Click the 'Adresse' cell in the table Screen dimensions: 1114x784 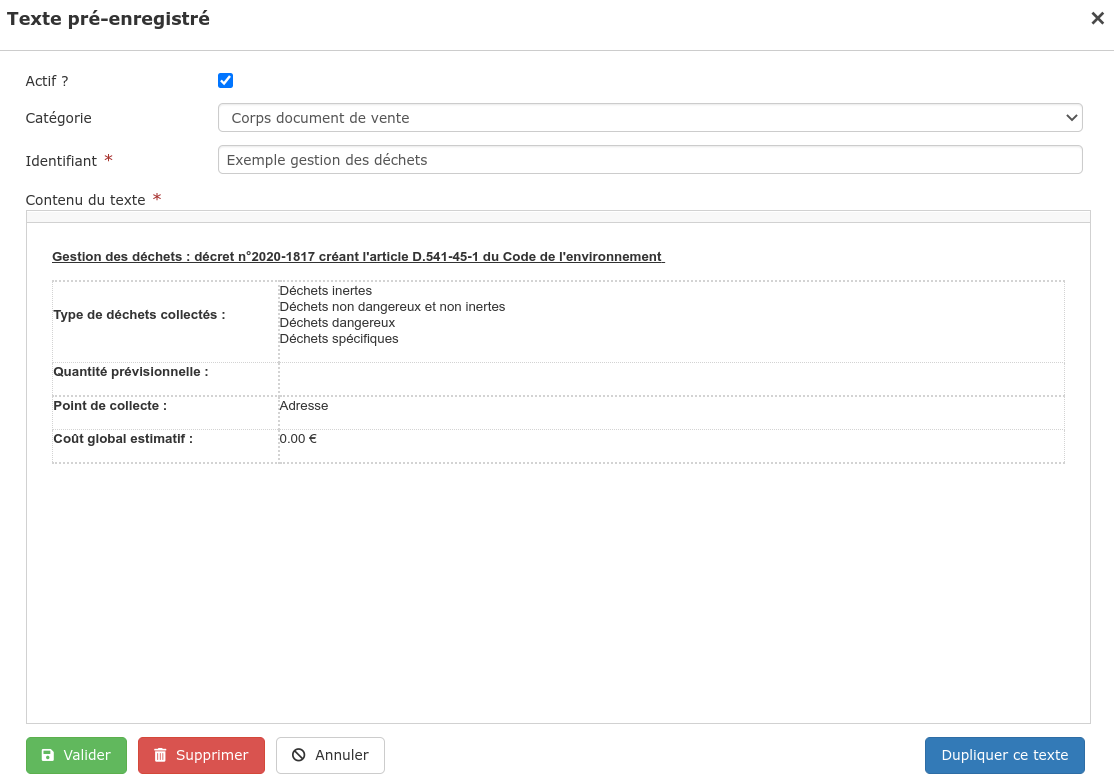304,406
